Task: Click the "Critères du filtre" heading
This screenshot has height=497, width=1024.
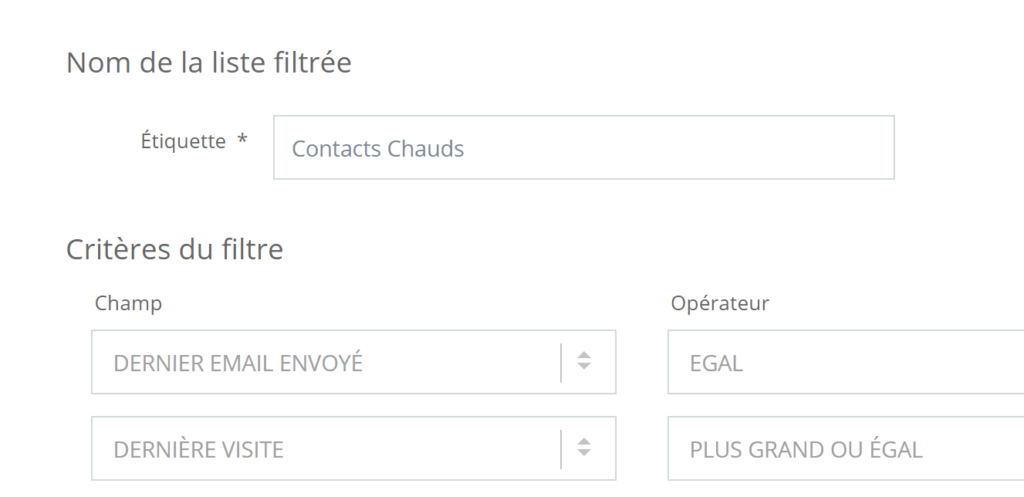Action: pyautogui.click(x=175, y=249)
